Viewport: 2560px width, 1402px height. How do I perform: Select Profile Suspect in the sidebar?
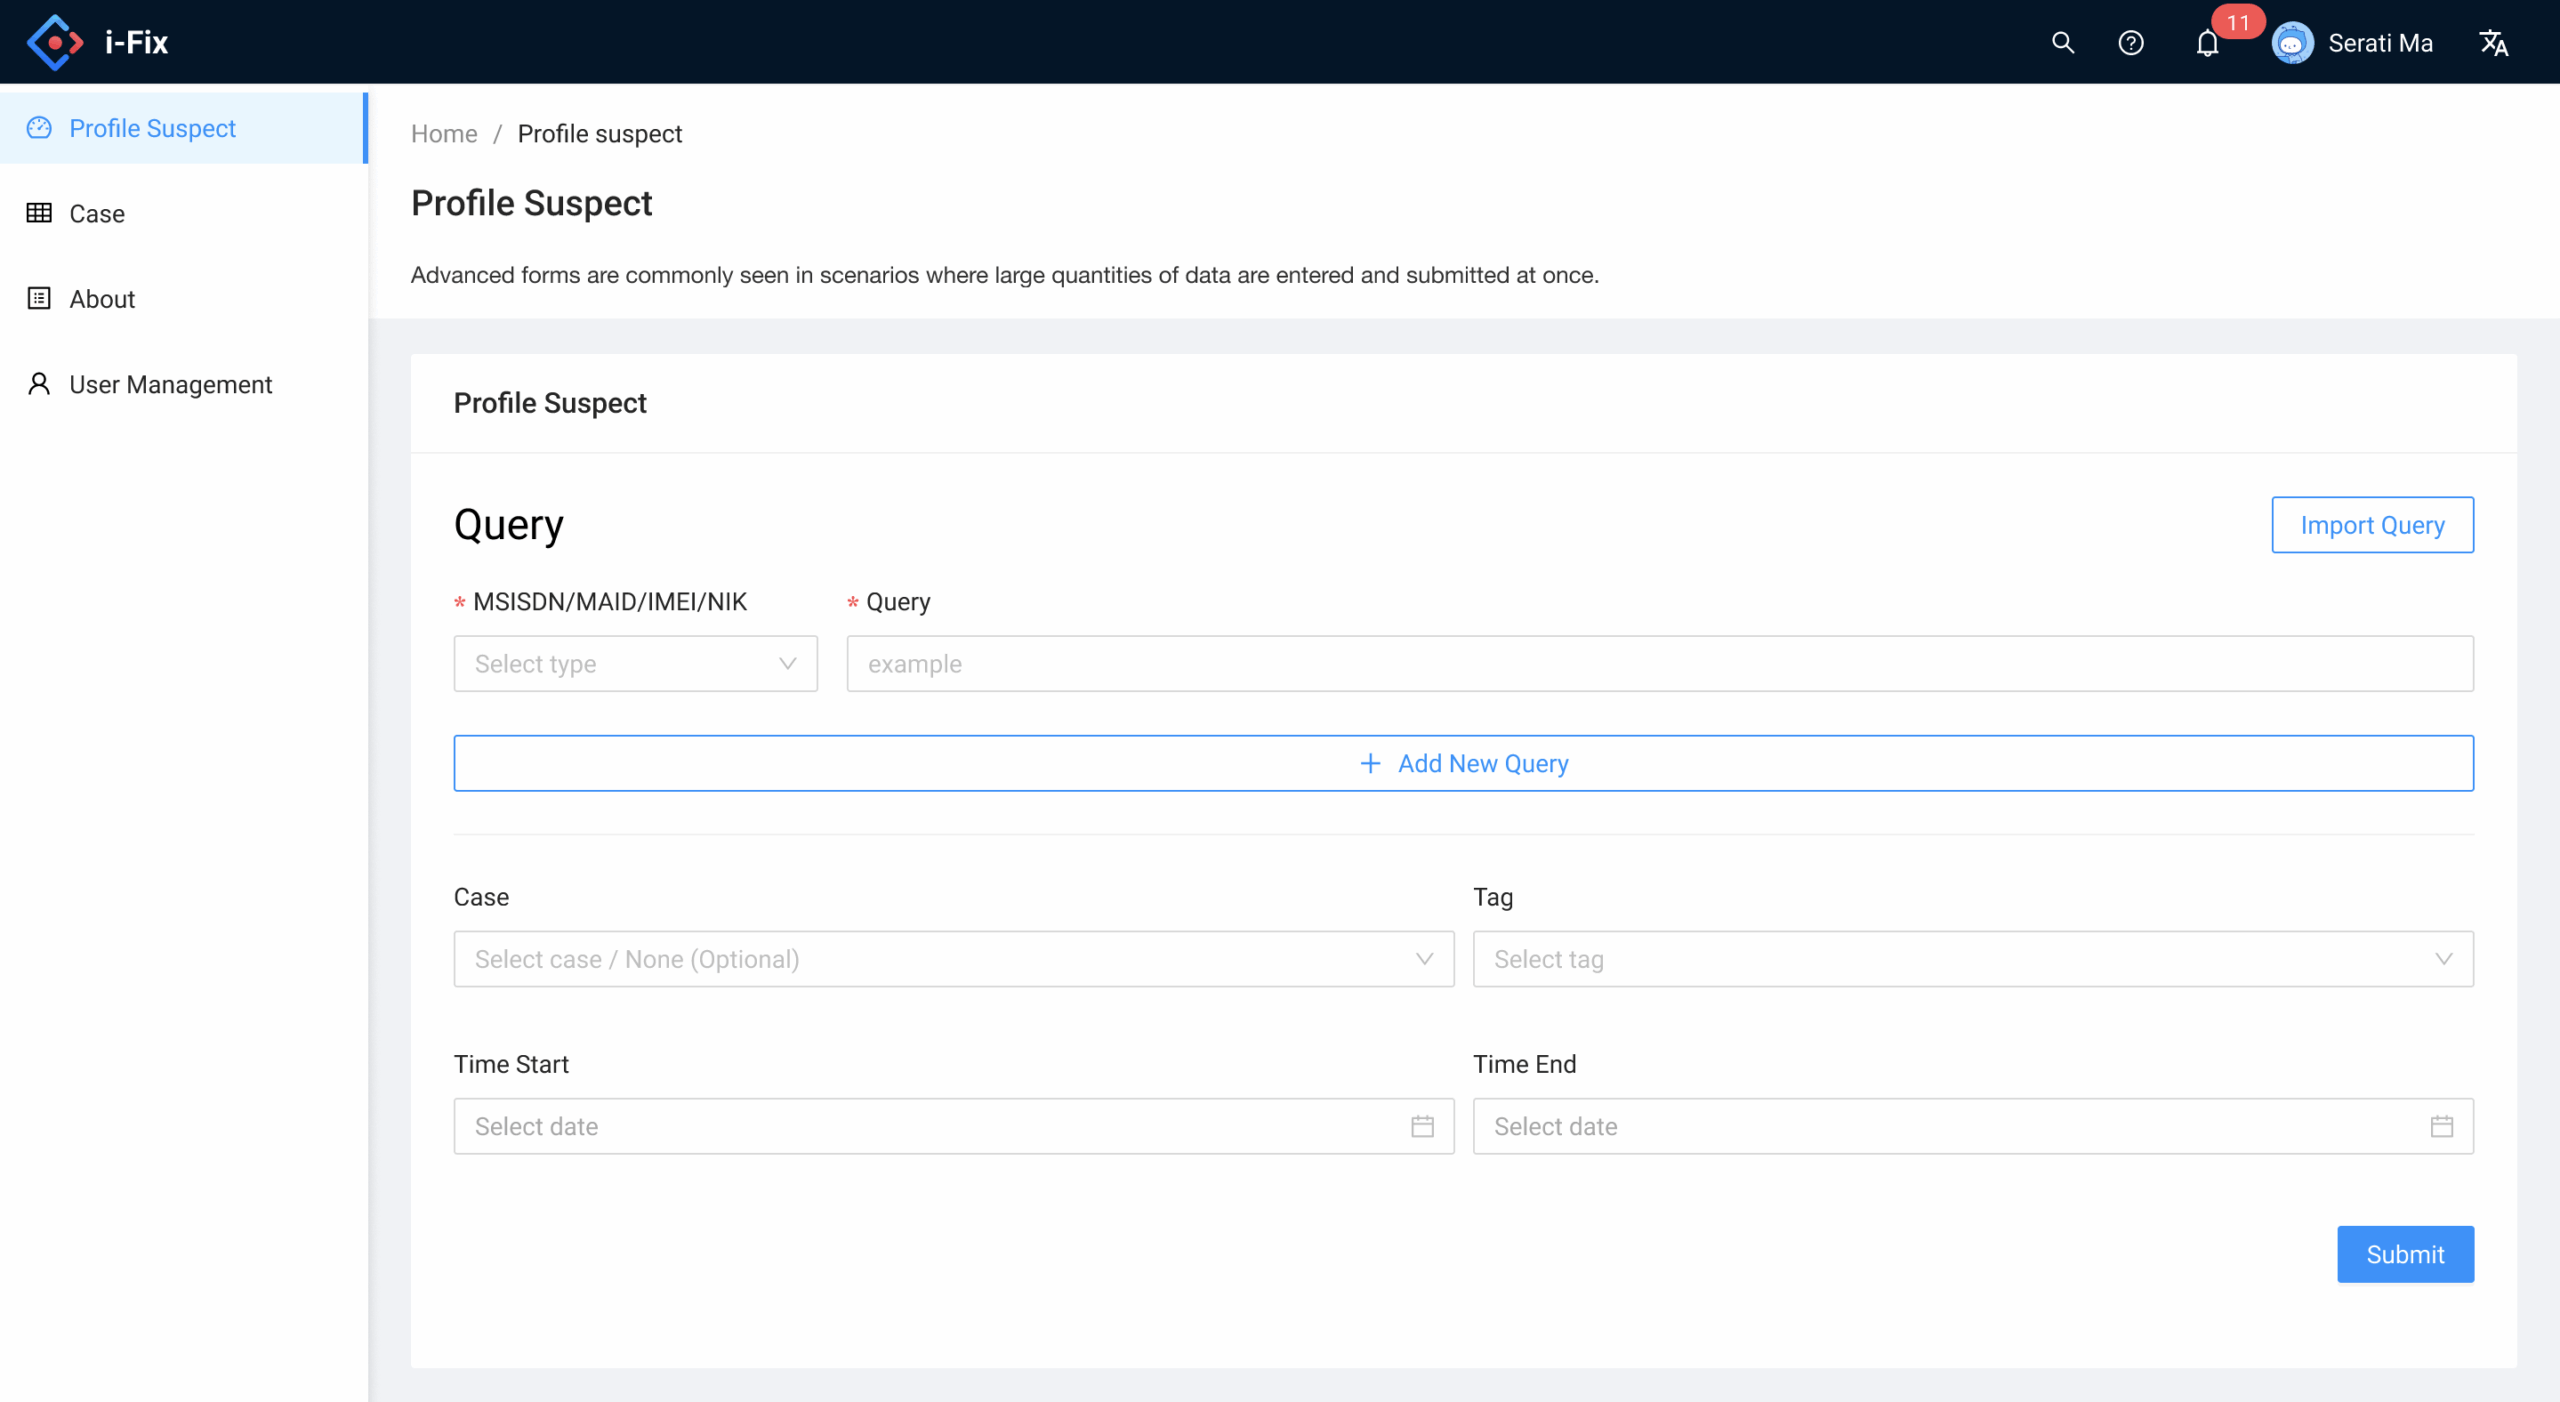(152, 128)
